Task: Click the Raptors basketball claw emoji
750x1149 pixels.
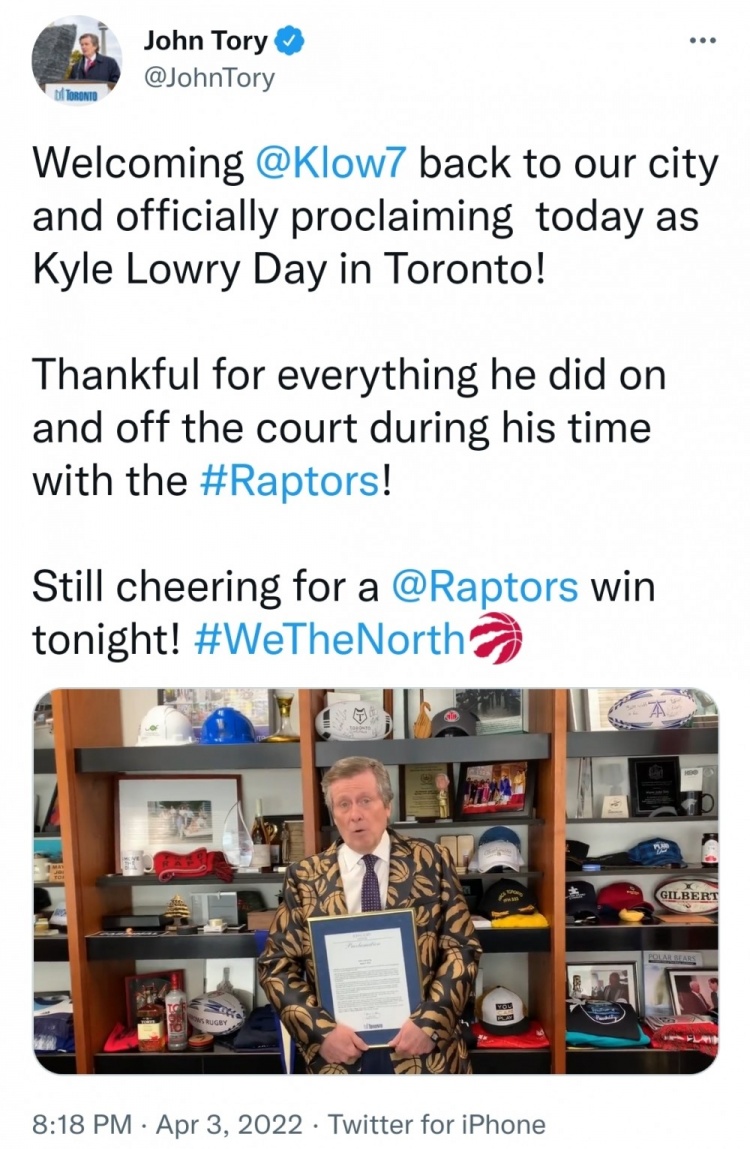Action: [x=495, y=638]
